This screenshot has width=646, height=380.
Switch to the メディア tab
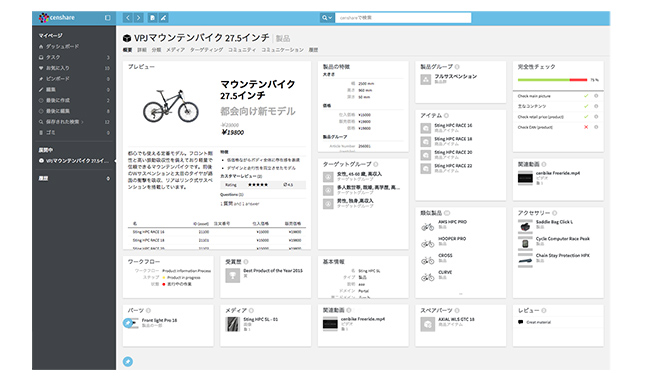tap(175, 50)
